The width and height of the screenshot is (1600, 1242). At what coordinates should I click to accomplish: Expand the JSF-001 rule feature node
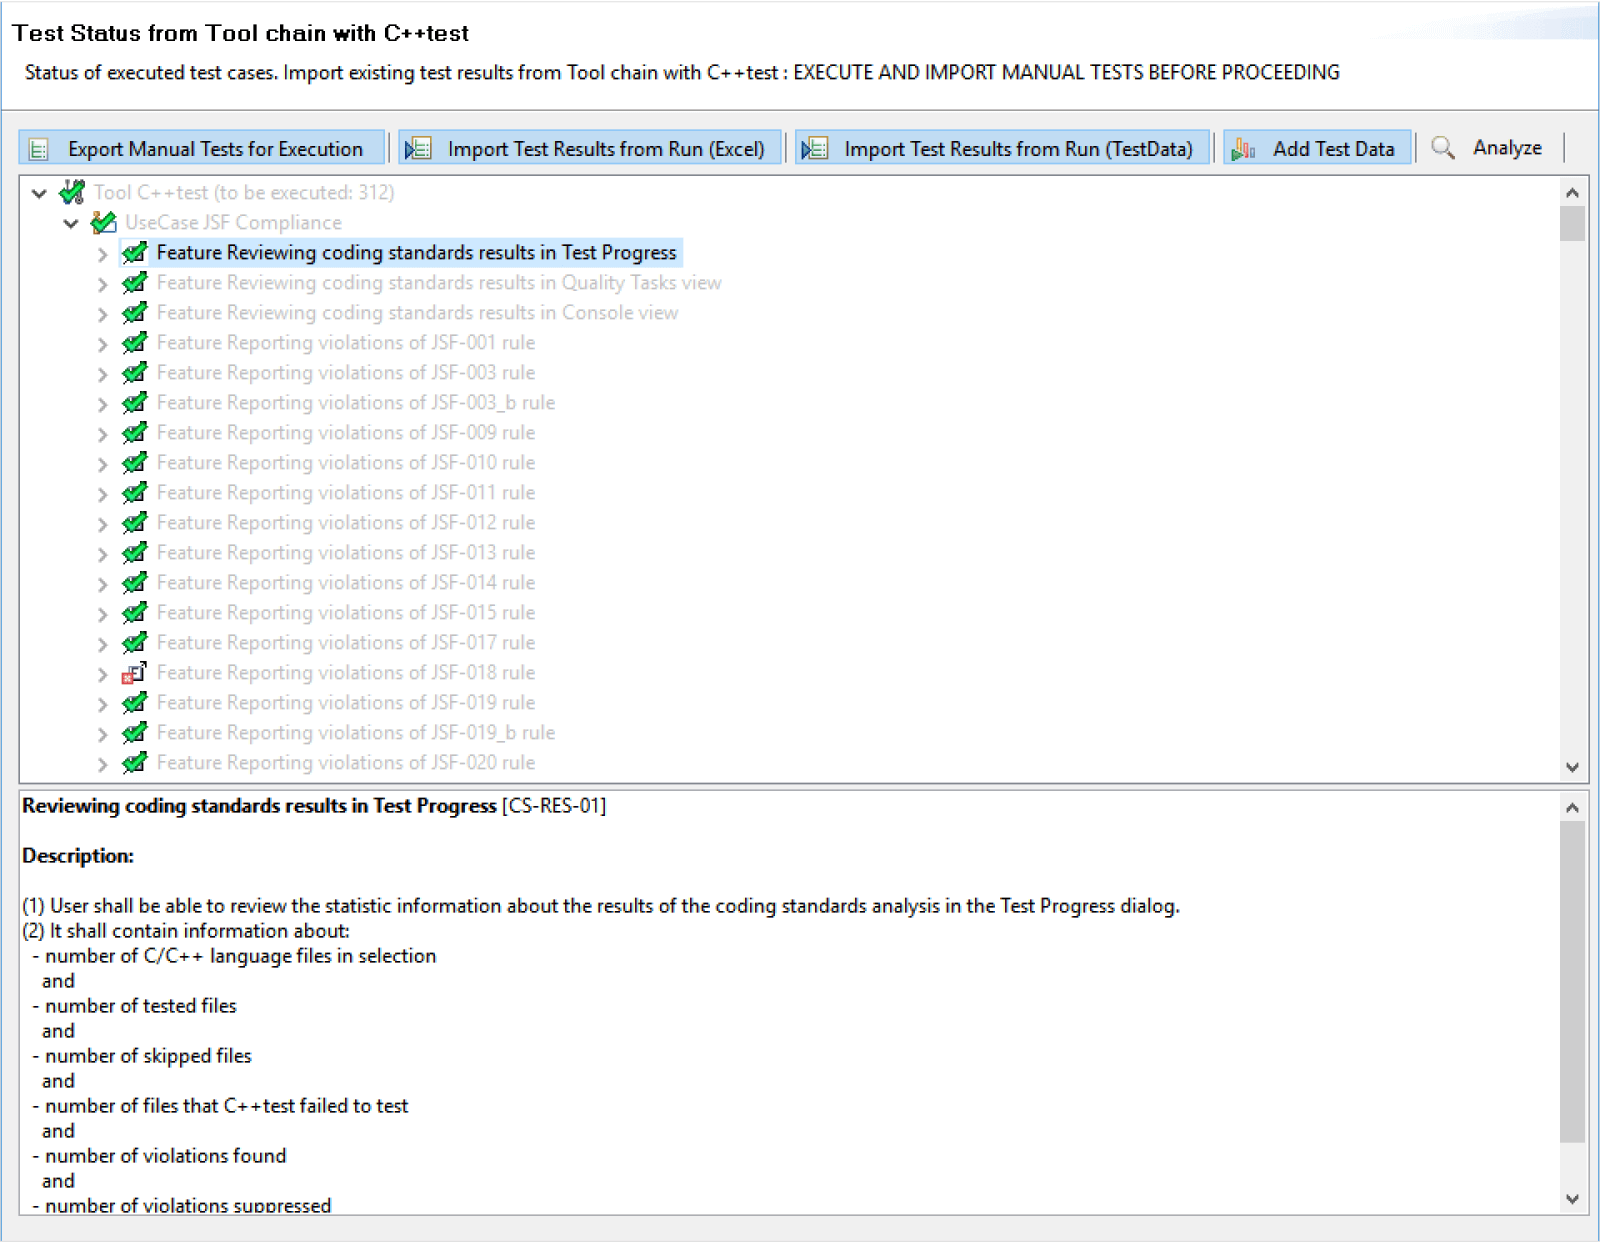tap(102, 344)
